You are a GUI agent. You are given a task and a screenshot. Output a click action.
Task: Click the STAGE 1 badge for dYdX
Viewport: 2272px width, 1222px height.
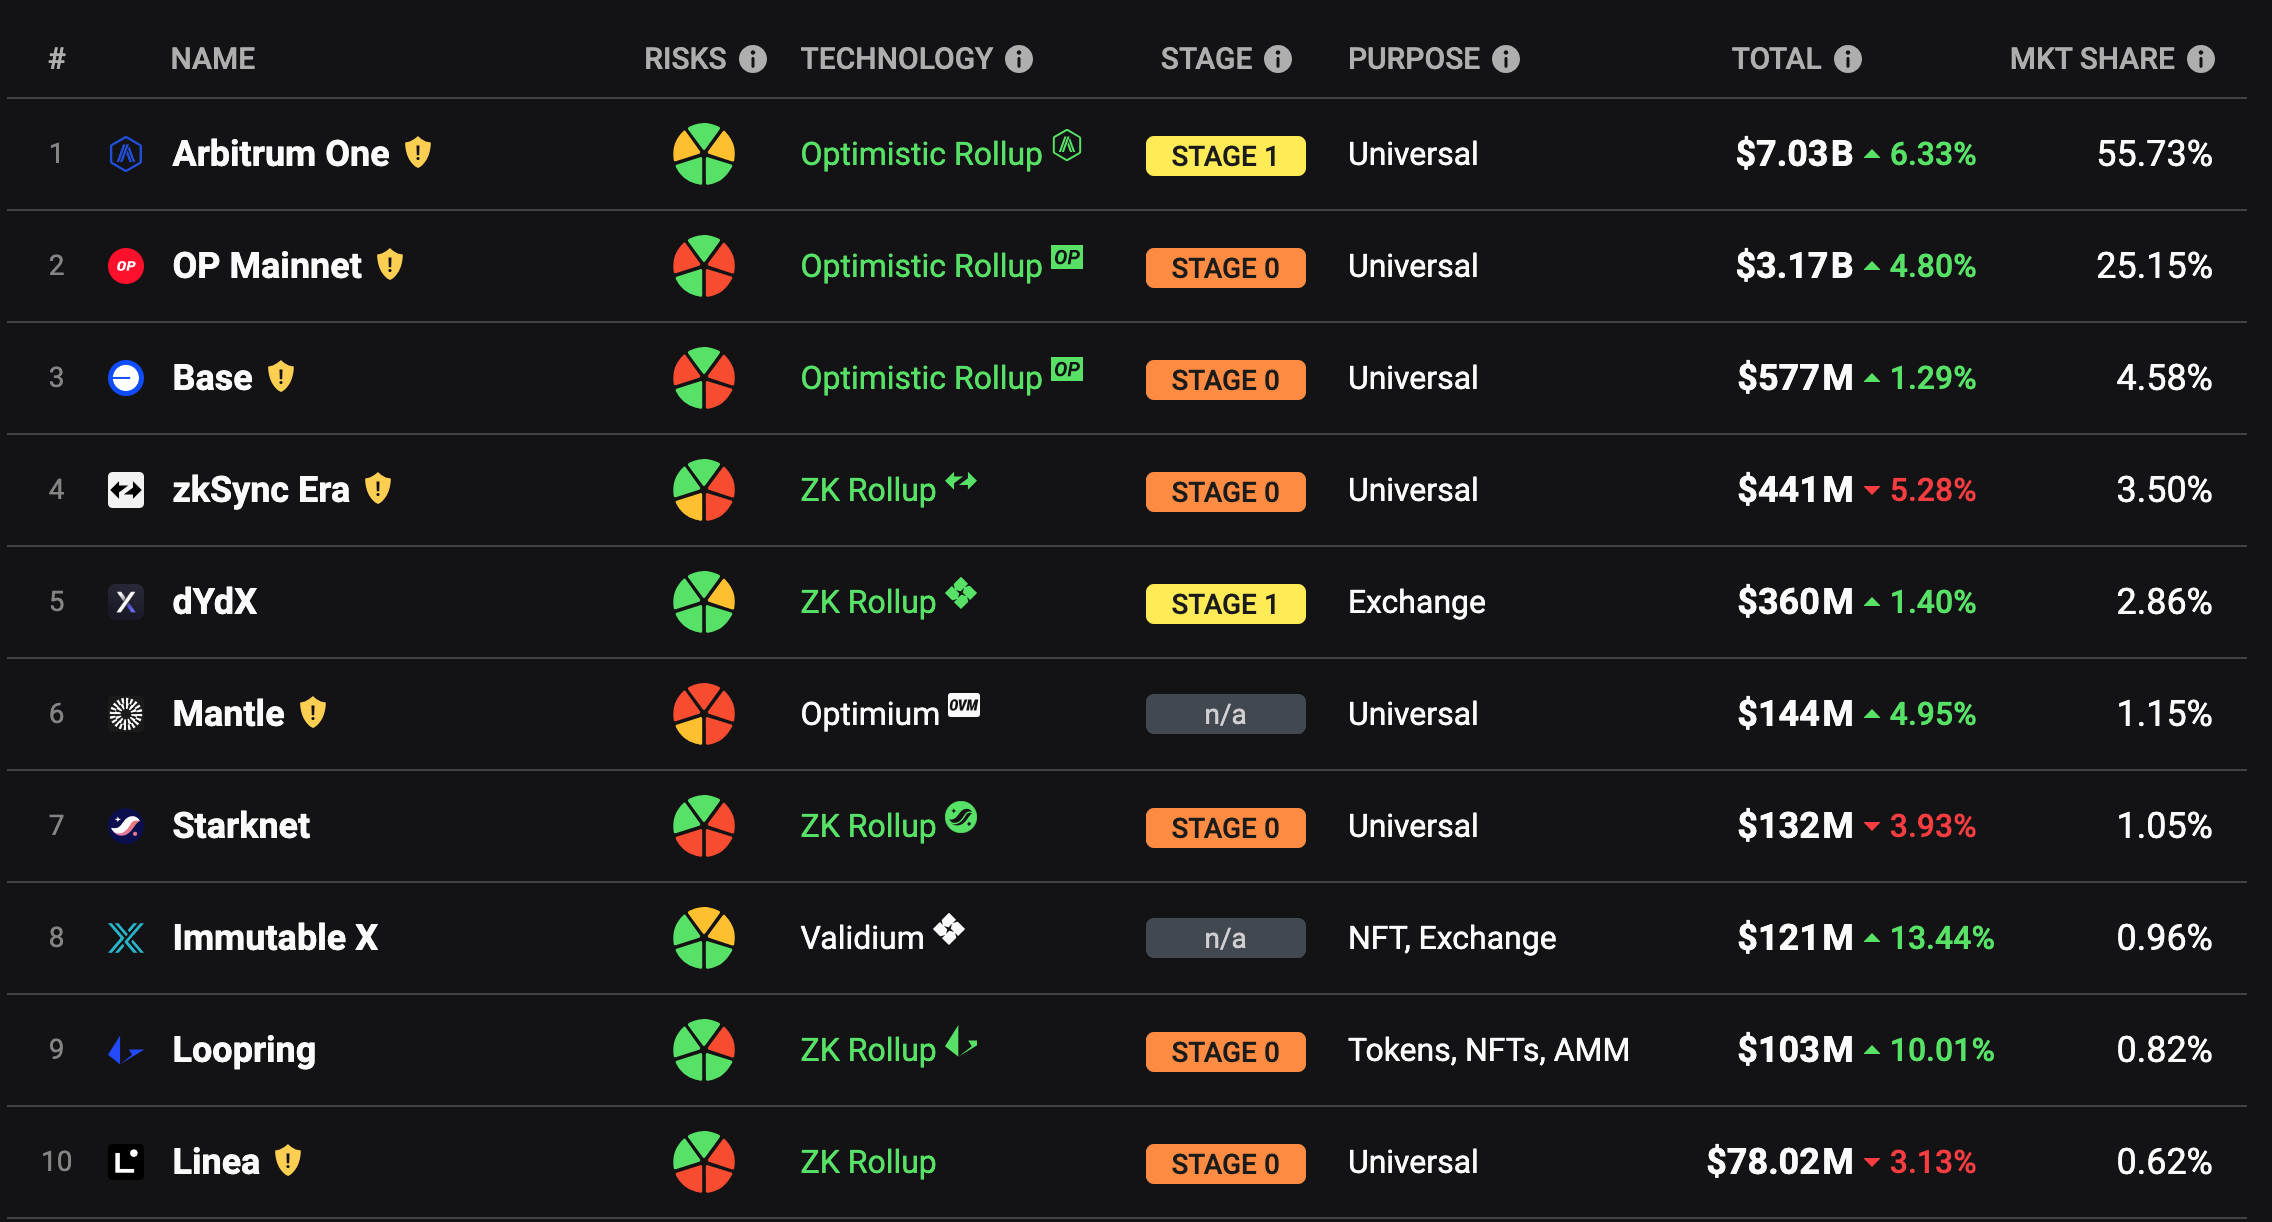[1225, 604]
